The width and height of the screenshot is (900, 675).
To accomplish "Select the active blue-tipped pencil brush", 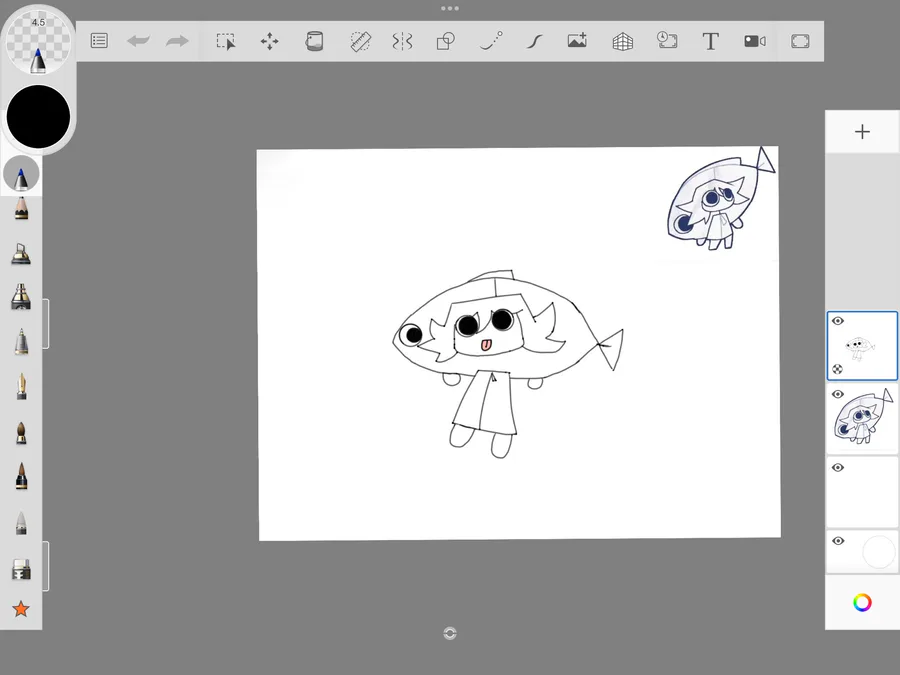I will click(21, 174).
